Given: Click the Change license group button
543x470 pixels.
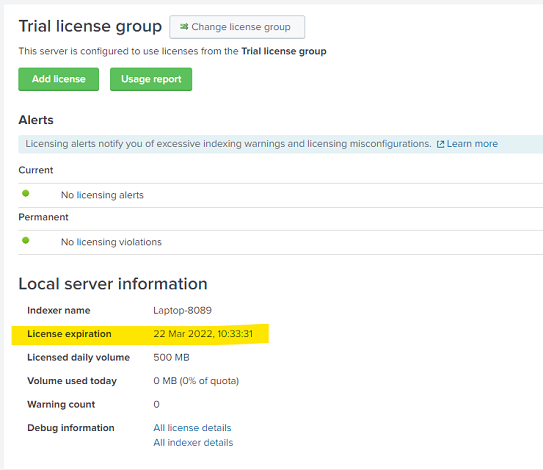Looking at the screenshot, I should click(237, 27).
